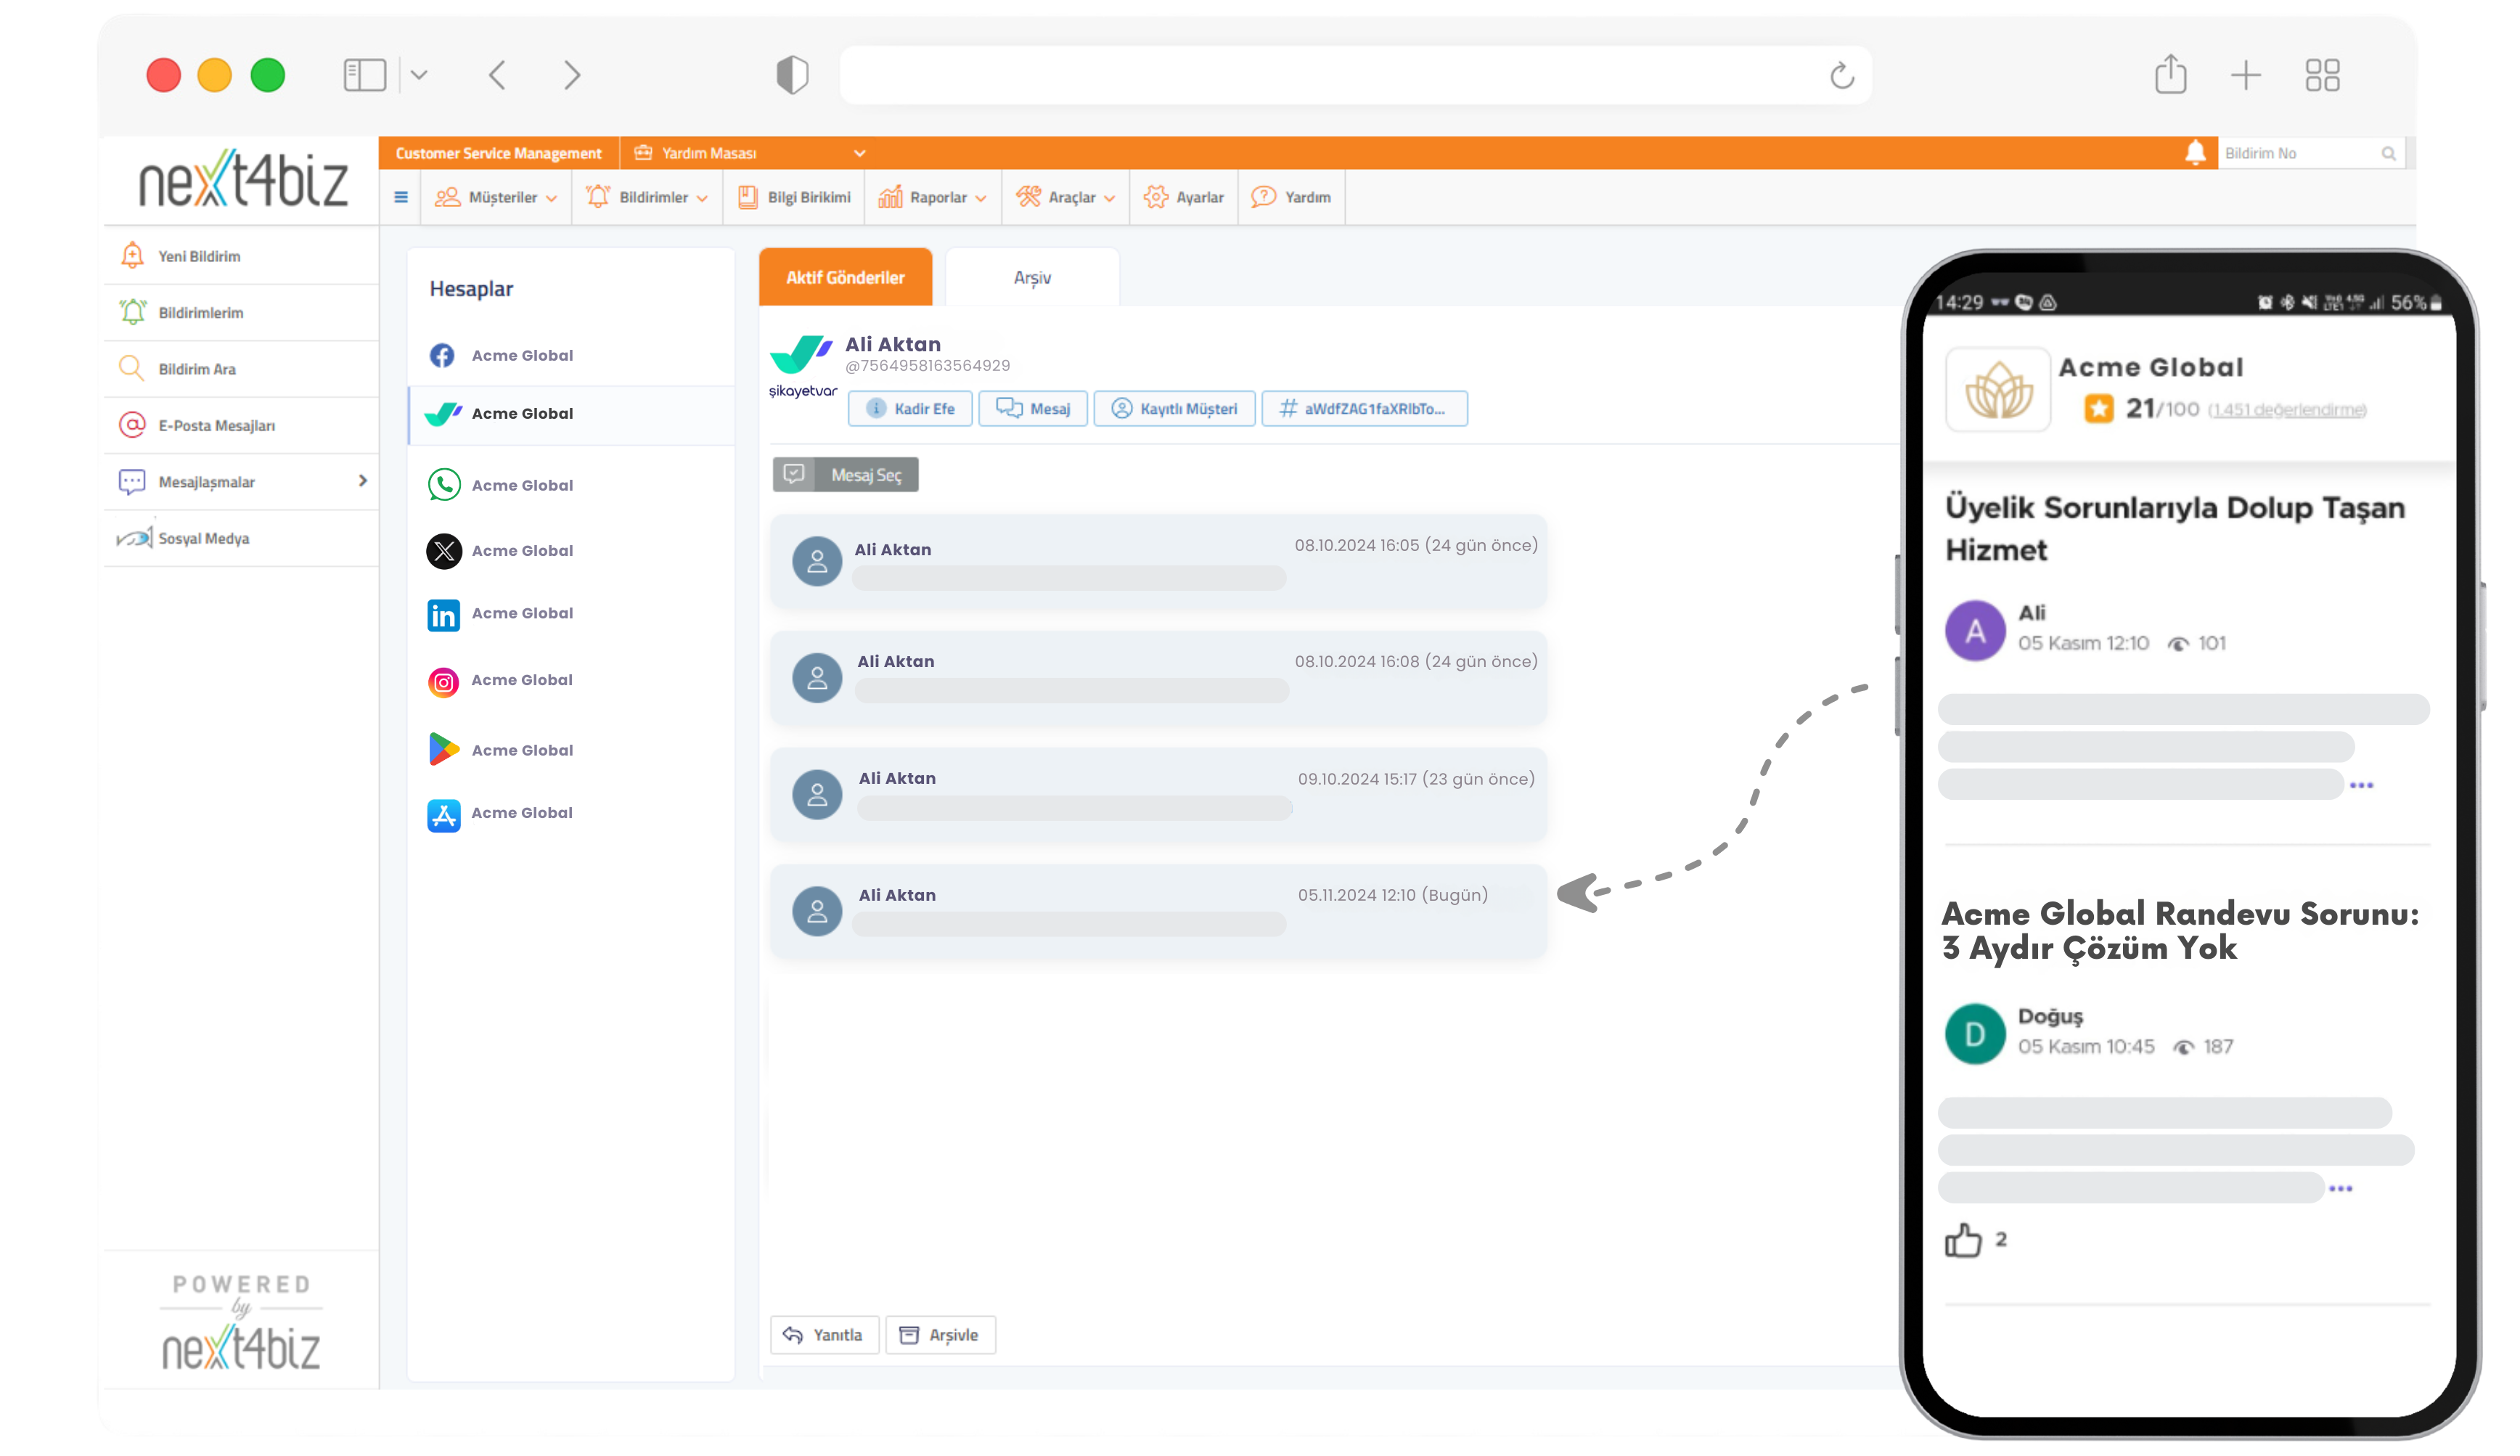Click the Mesaj Seç button

[845, 474]
